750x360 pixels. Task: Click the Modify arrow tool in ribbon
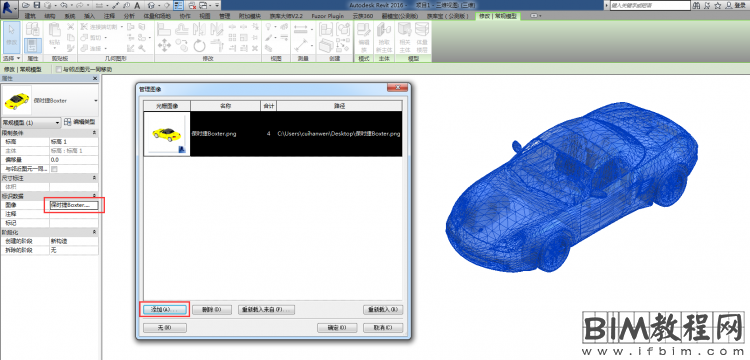tap(11, 36)
